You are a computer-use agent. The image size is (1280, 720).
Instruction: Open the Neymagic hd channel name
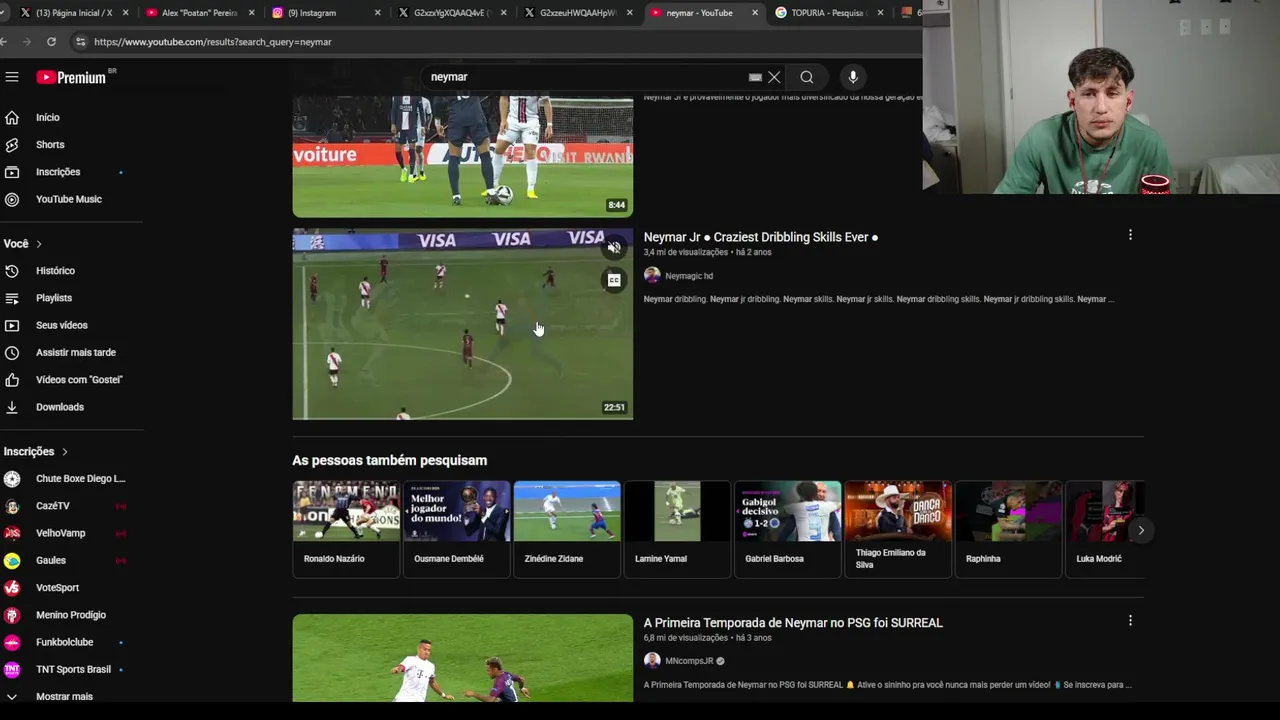point(689,276)
